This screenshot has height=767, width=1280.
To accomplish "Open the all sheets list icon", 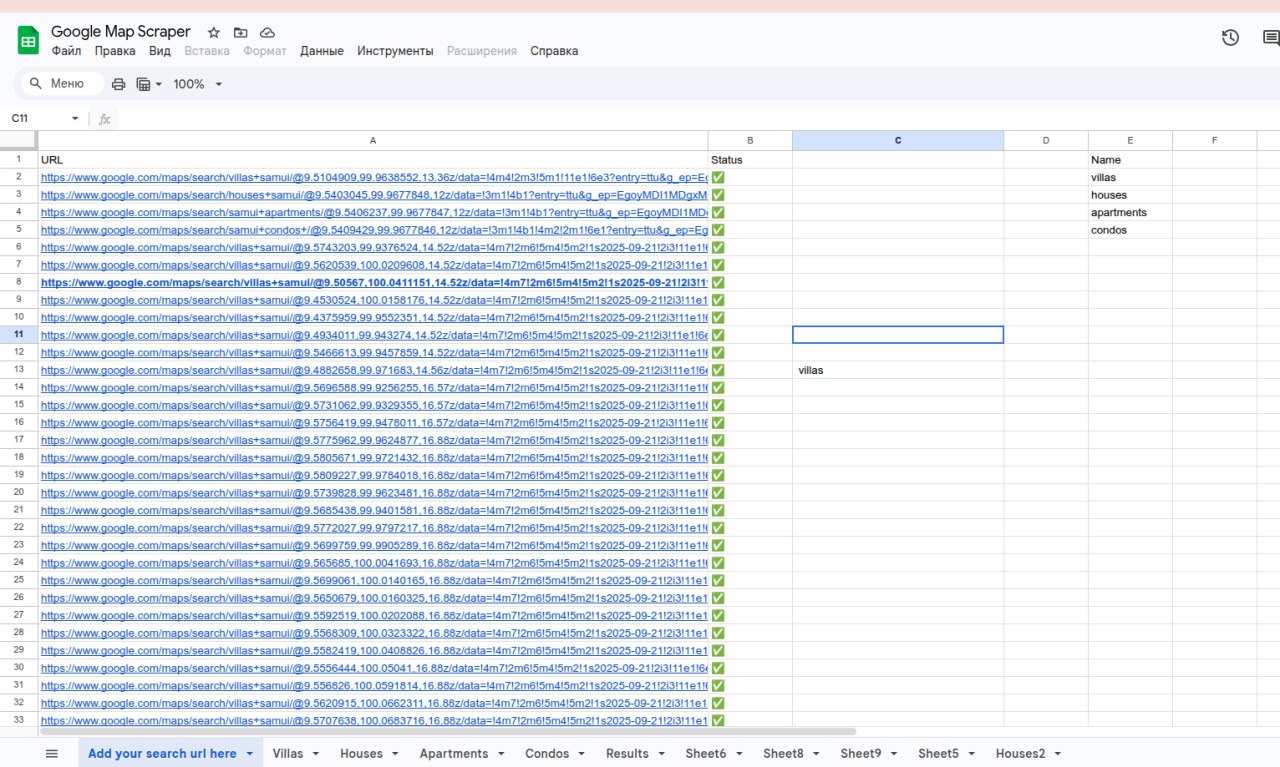I will [52, 754].
